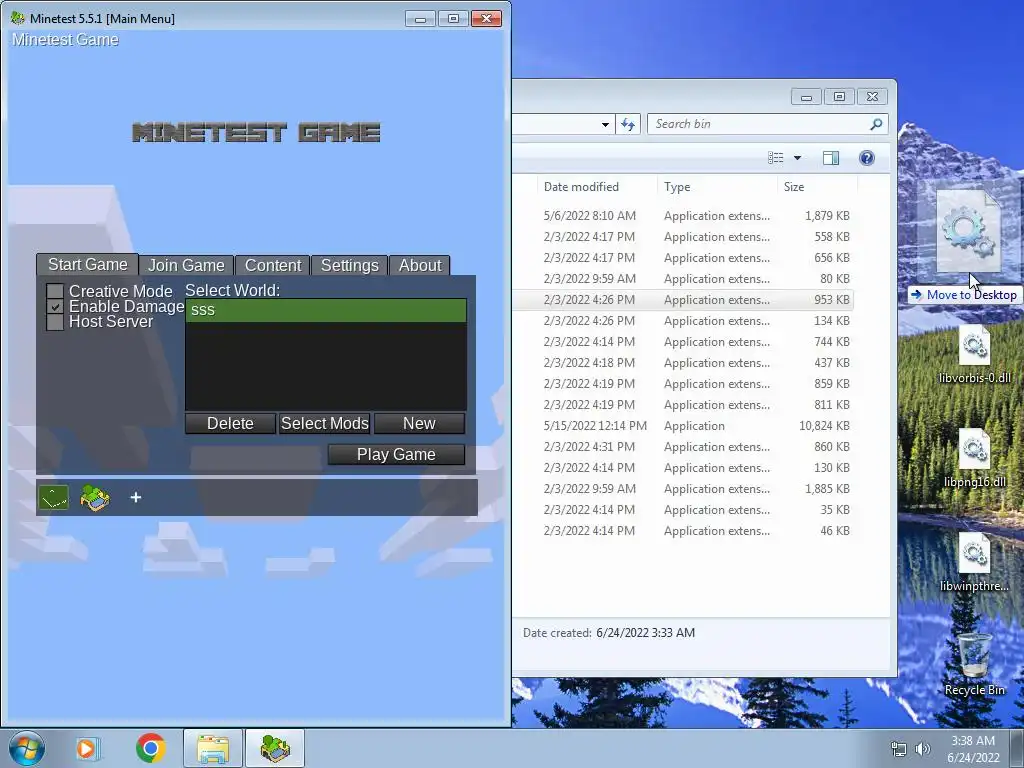Click the plus icon to install games

tap(136, 498)
